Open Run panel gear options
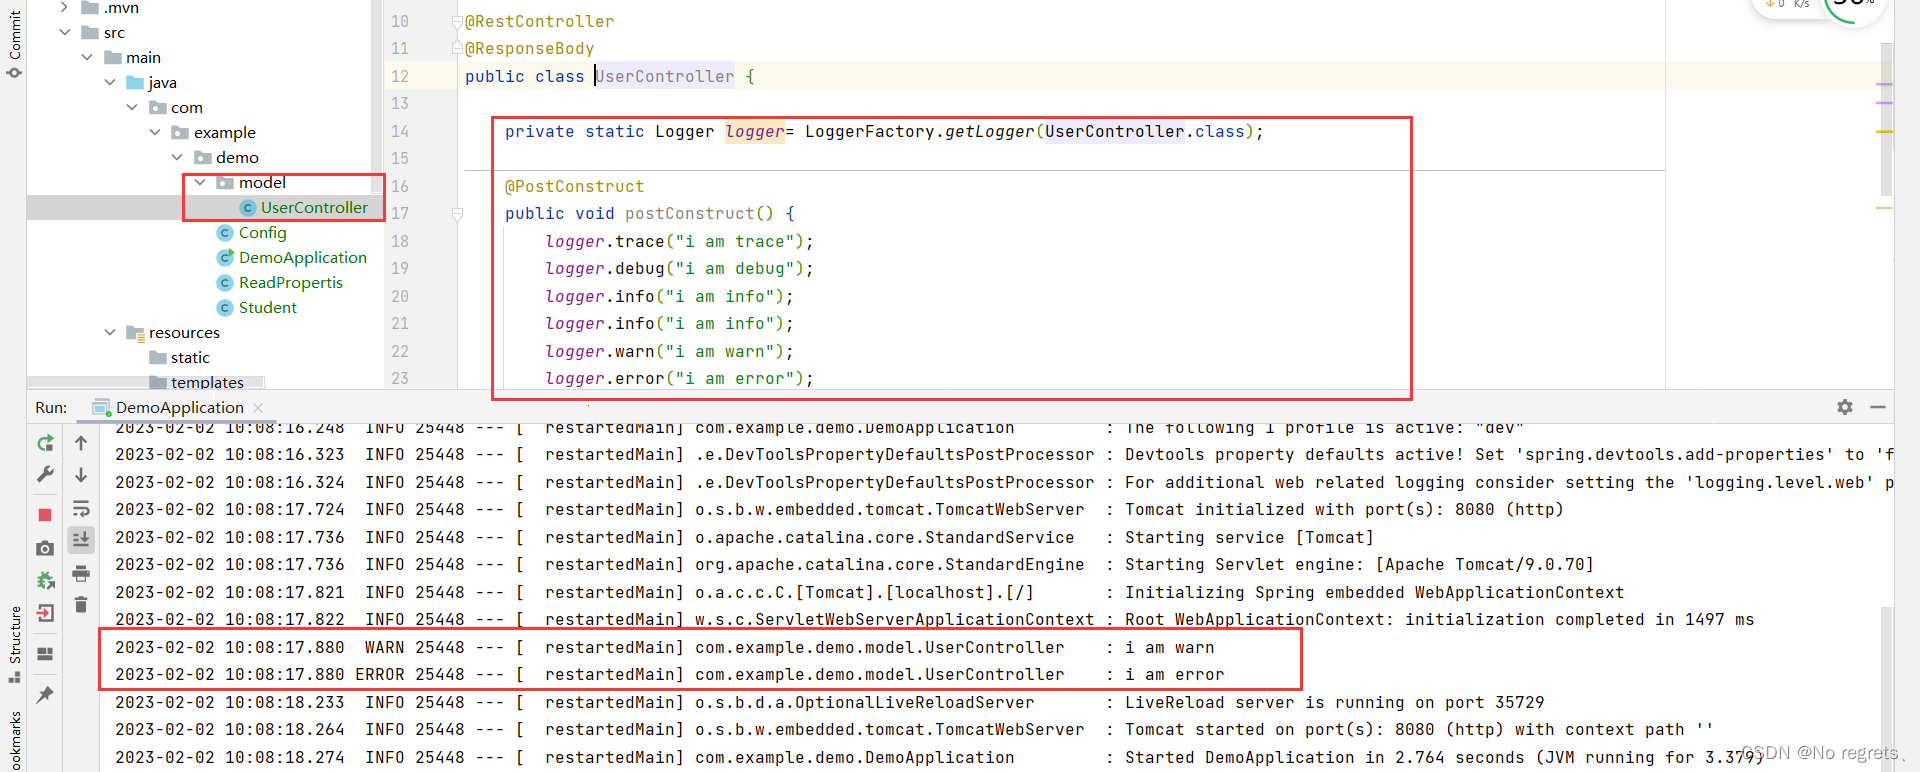The width and height of the screenshot is (1920, 772). pos(1845,407)
